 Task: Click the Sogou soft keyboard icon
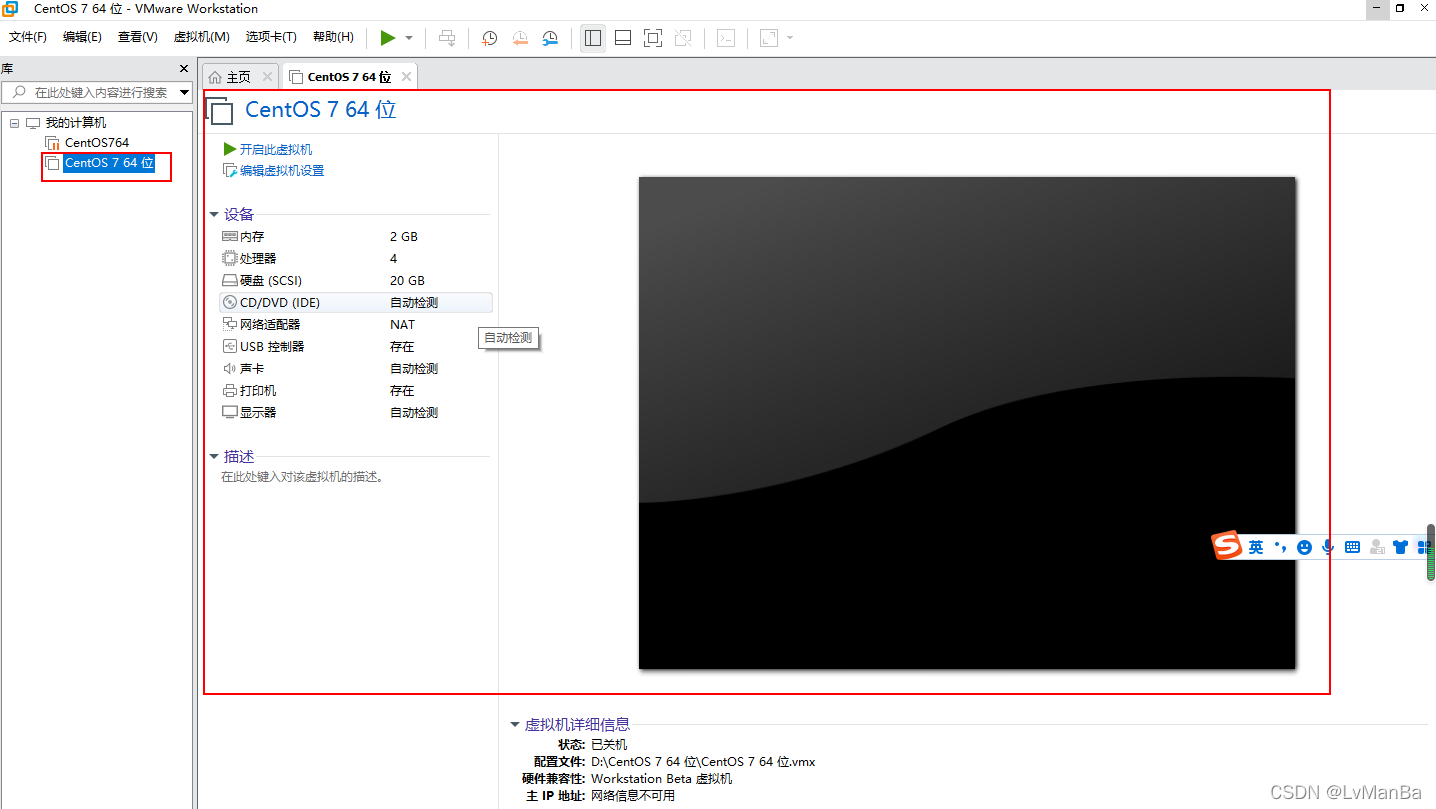(x=1352, y=547)
